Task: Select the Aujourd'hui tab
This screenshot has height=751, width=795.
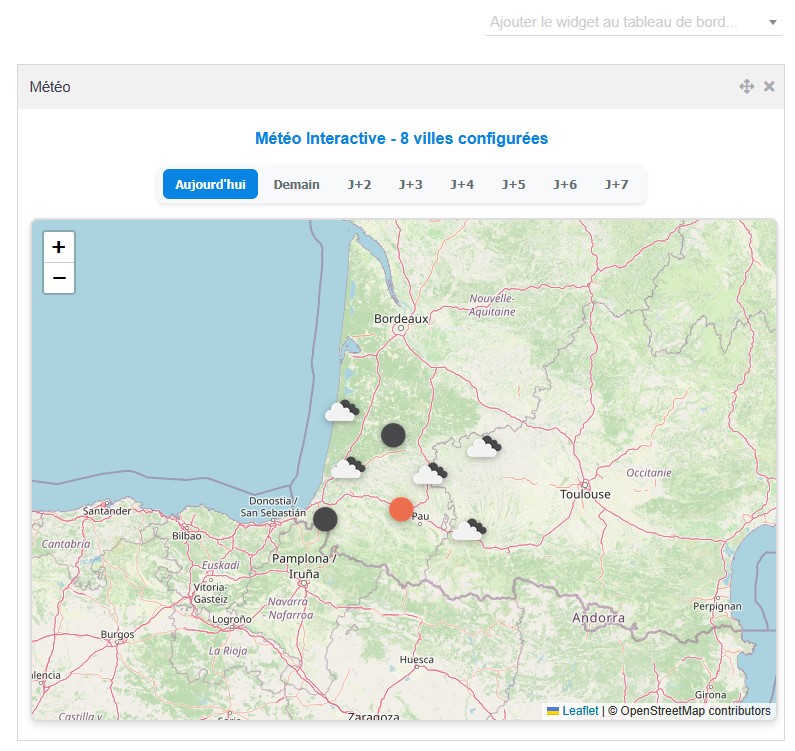Action: pyautogui.click(x=210, y=184)
